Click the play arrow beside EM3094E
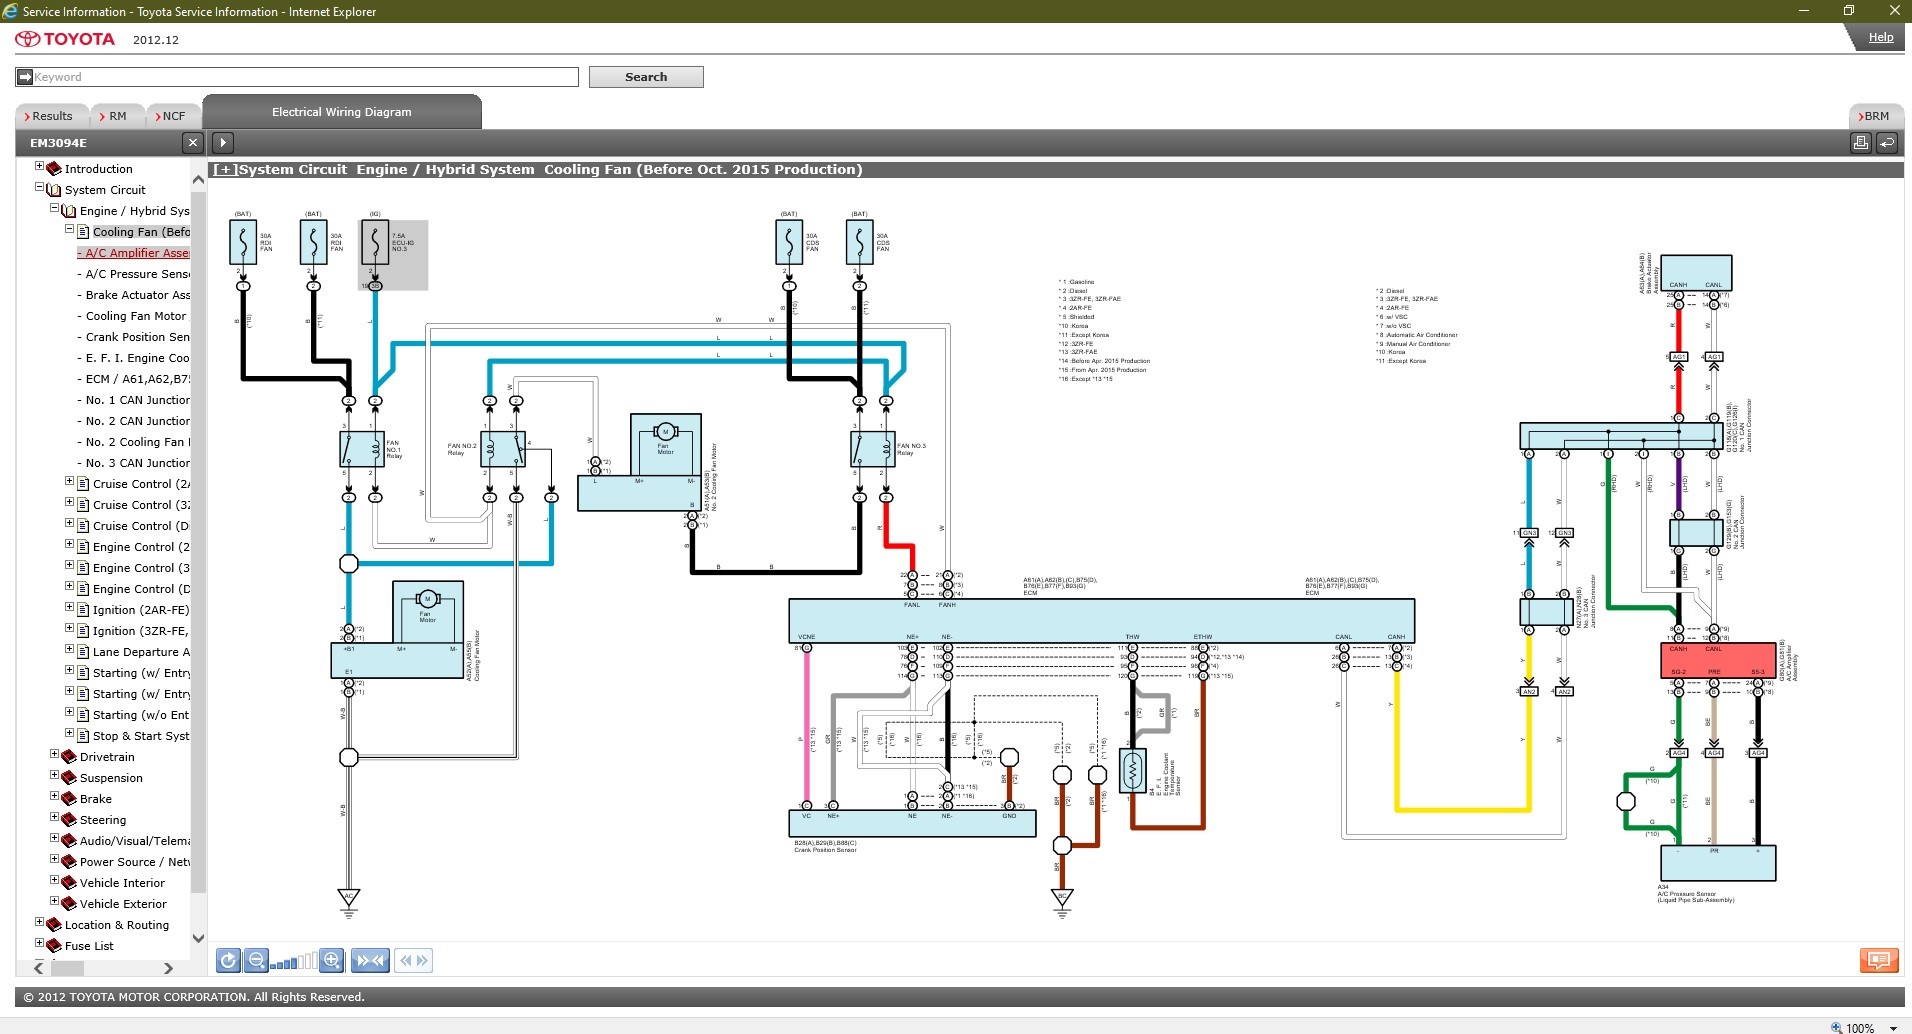 (x=223, y=143)
